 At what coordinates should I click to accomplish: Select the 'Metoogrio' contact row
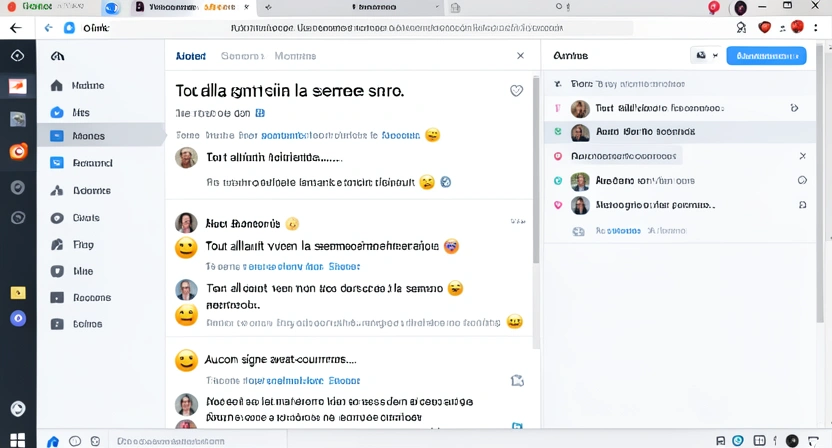coord(680,205)
